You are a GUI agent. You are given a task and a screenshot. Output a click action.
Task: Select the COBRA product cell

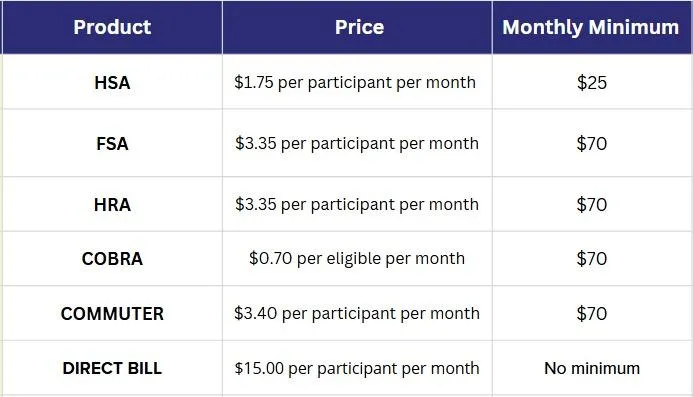coord(112,259)
